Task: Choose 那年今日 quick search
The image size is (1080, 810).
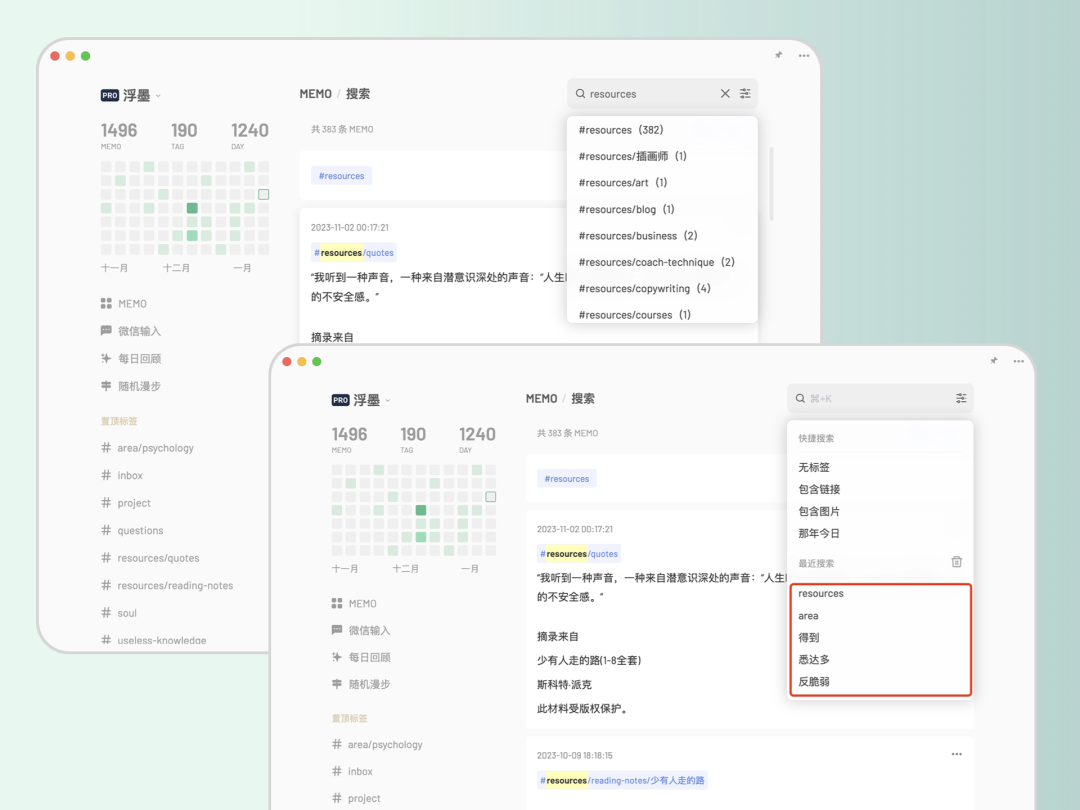Action: [x=819, y=533]
